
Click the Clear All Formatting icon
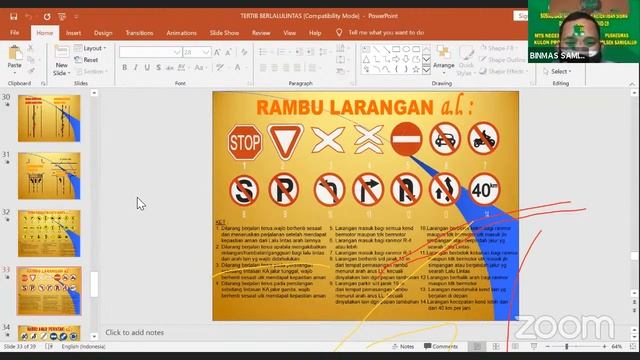(x=244, y=52)
